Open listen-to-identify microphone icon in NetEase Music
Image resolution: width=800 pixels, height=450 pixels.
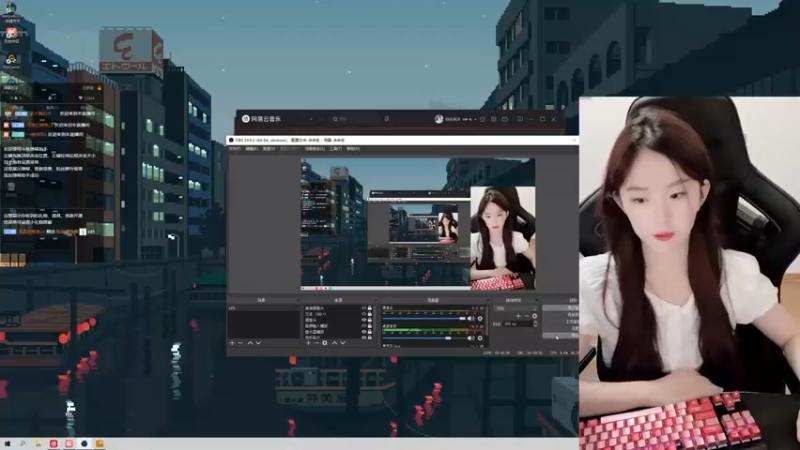[x=386, y=119]
